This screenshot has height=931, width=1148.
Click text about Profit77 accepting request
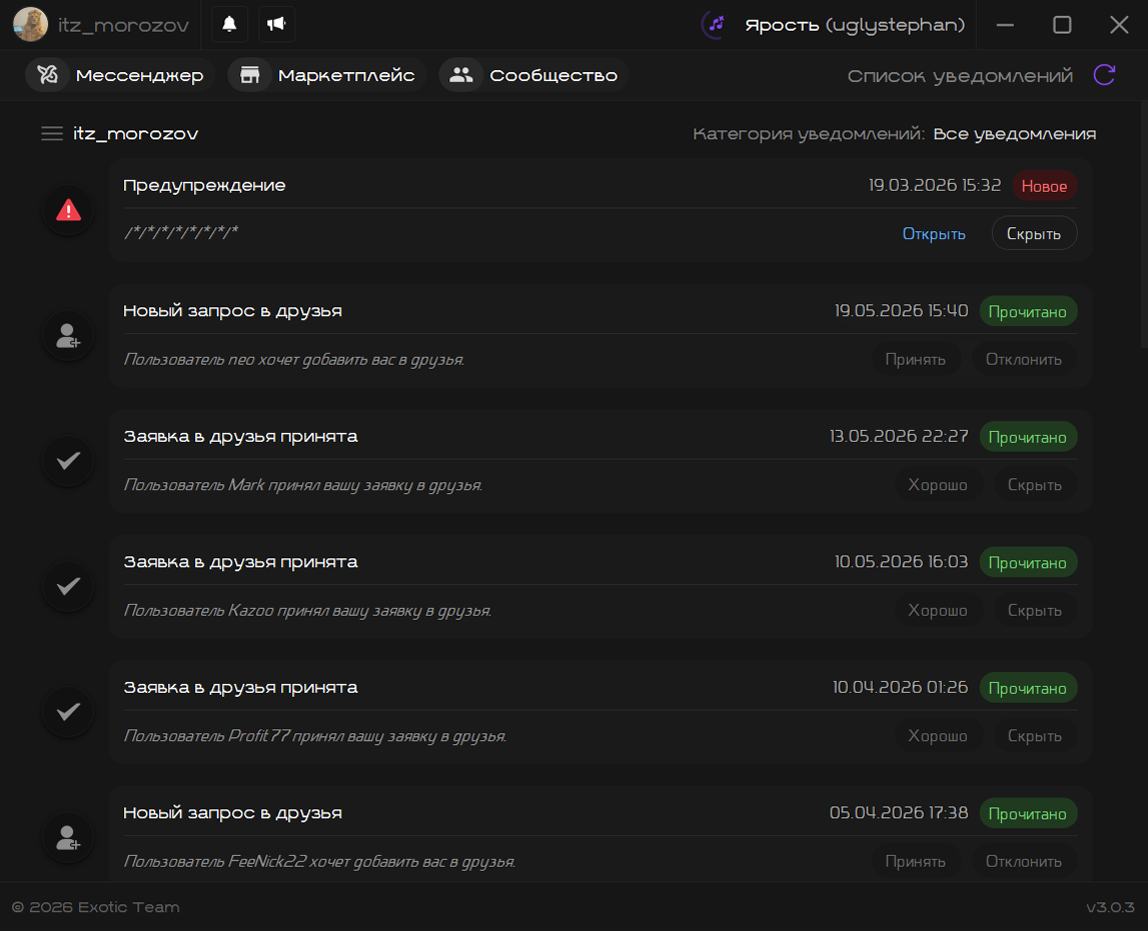coord(315,736)
